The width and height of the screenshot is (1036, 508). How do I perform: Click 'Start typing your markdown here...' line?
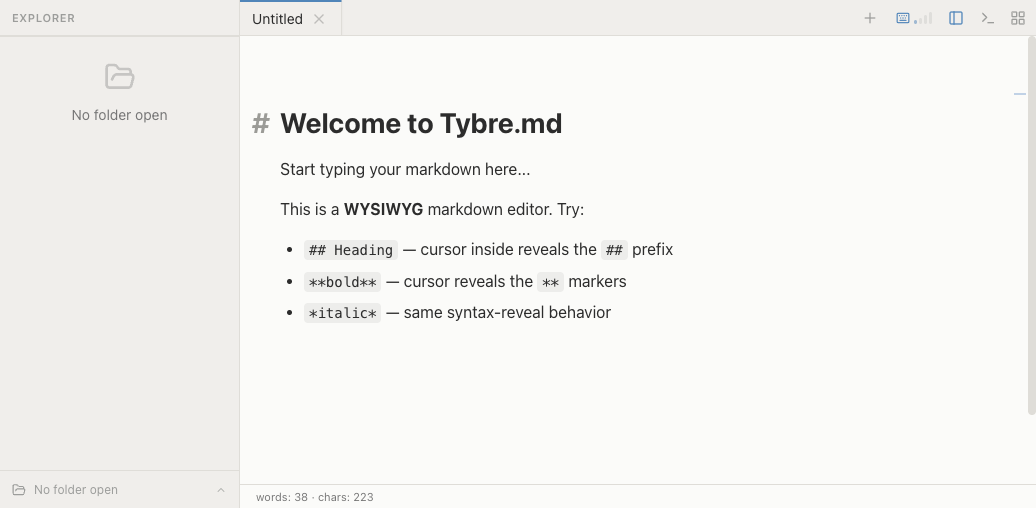tap(405, 169)
